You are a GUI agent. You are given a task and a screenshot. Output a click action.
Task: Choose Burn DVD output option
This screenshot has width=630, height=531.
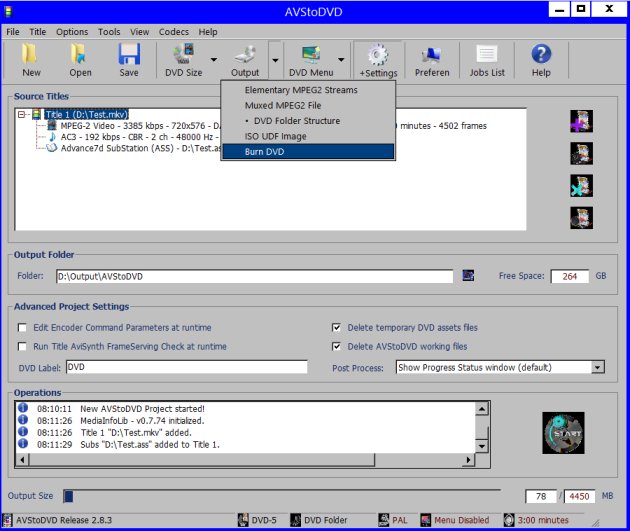point(308,151)
